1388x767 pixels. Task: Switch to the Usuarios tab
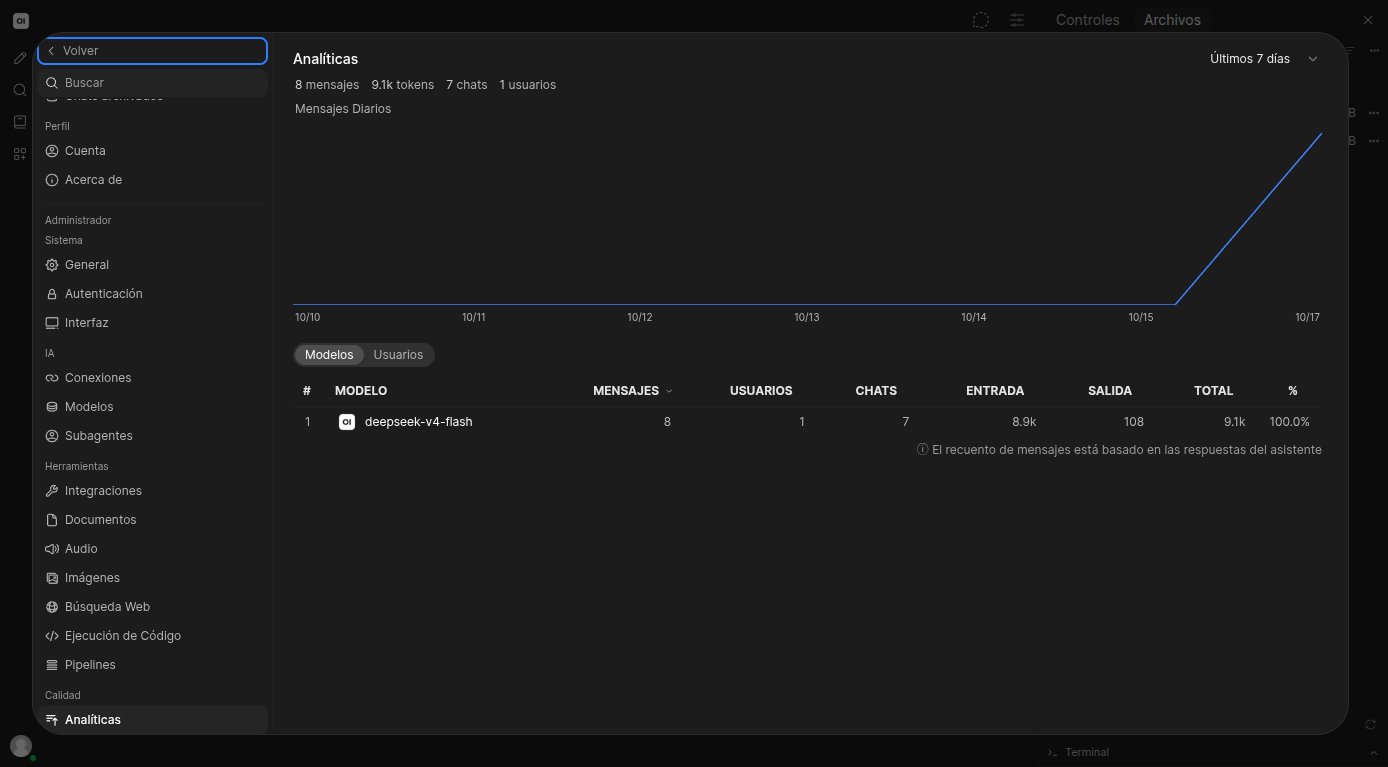[398, 355]
